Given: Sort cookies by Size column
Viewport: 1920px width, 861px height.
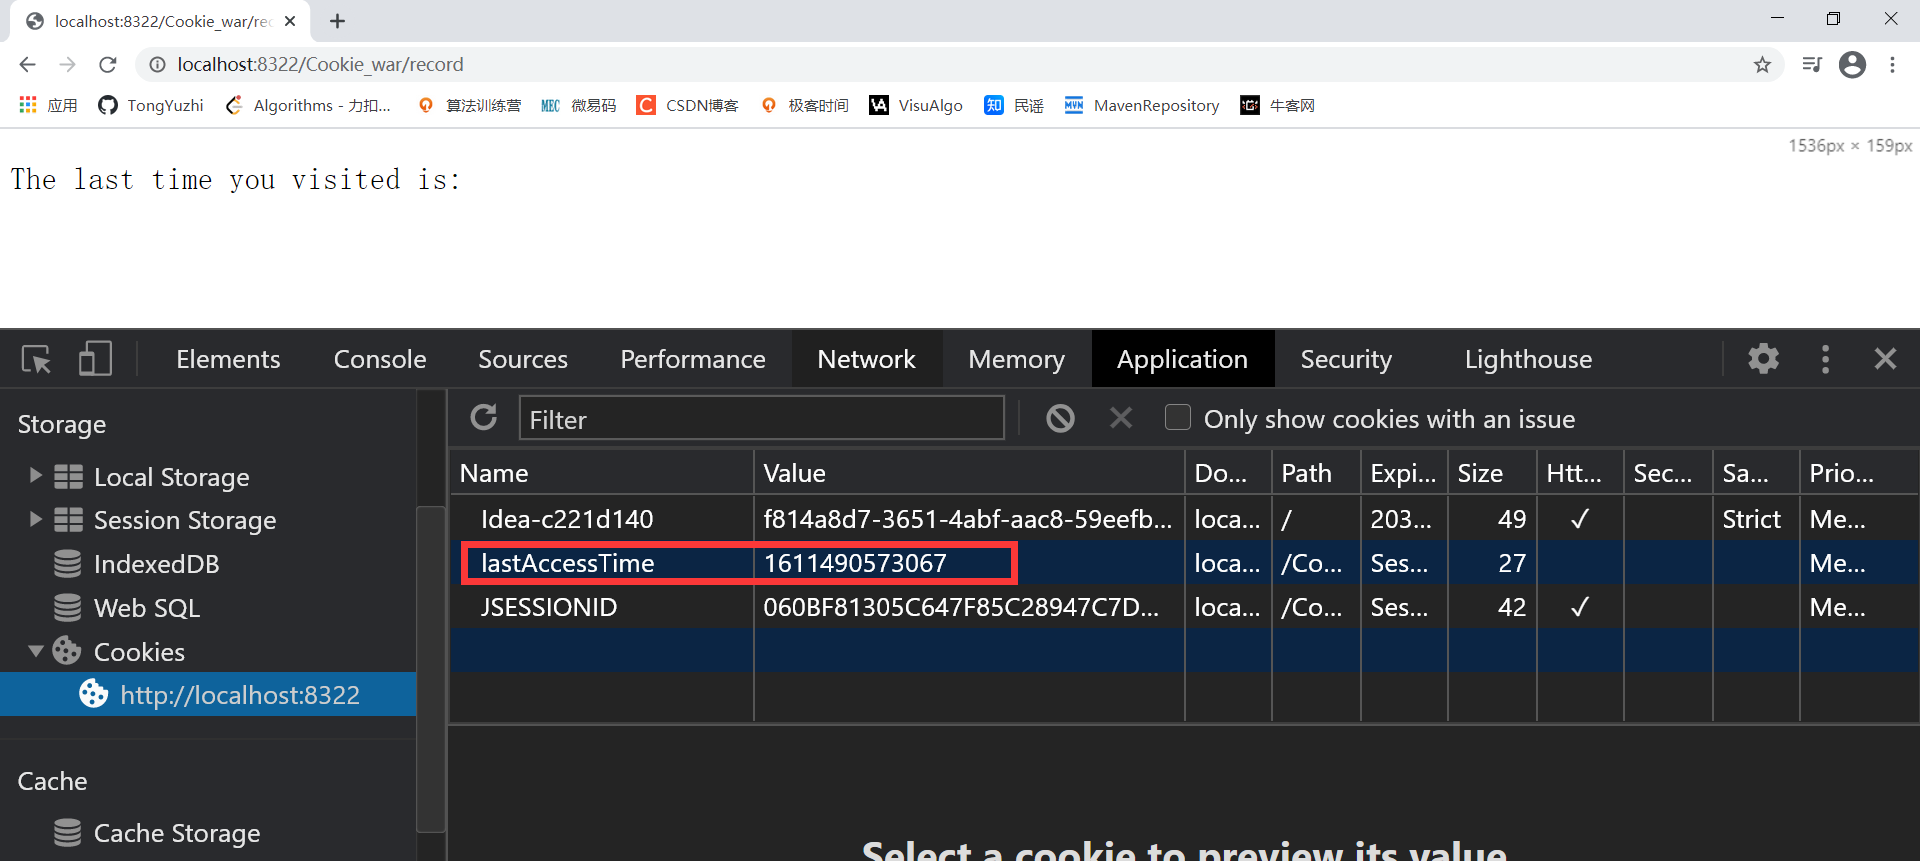Looking at the screenshot, I should pyautogui.click(x=1491, y=473).
